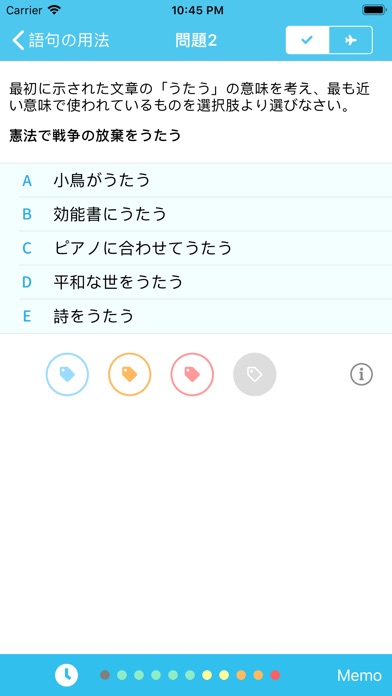Tap the clock timer icon
This screenshot has height=696, width=392.
(67, 675)
